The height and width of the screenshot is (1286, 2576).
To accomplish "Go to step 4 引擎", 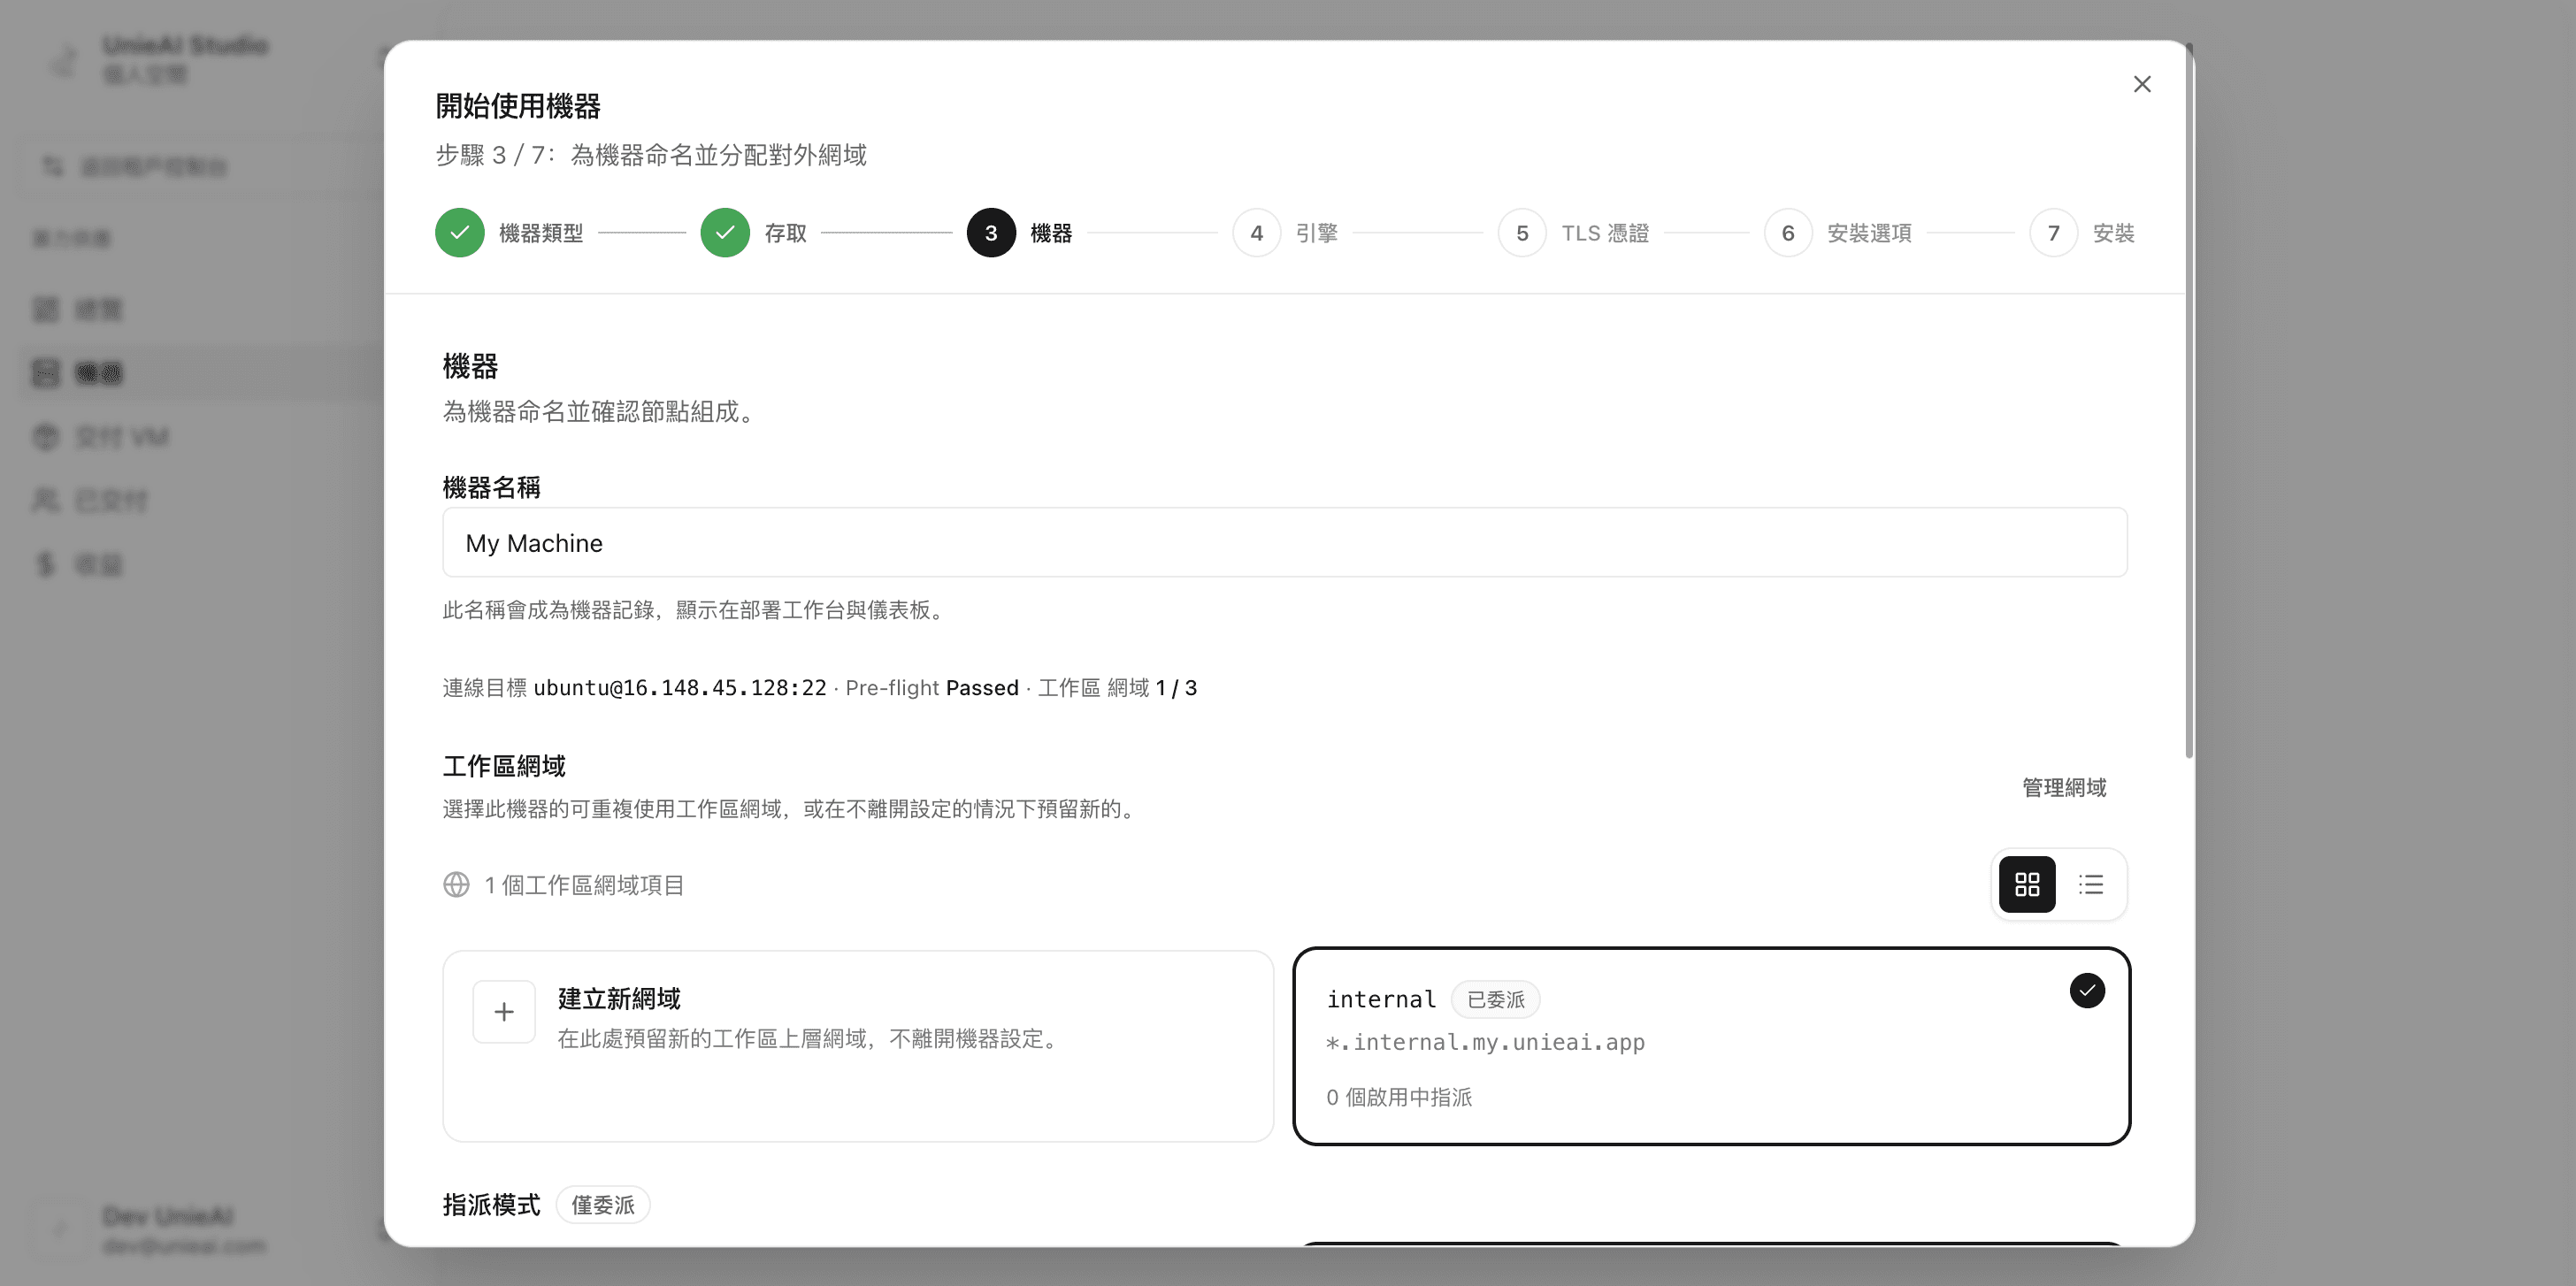I will point(1257,233).
